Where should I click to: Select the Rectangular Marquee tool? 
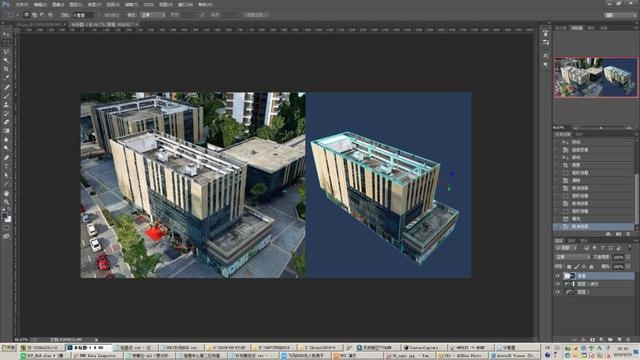(6, 43)
